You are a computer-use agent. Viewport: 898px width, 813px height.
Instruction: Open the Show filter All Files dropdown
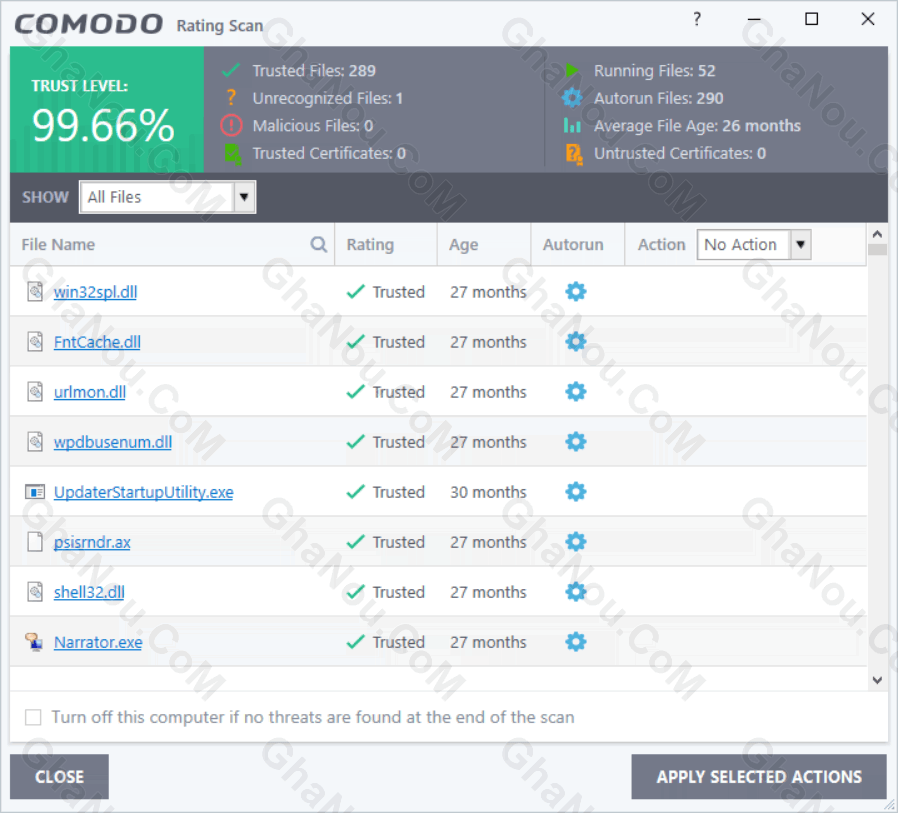click(x=167, y=197)
